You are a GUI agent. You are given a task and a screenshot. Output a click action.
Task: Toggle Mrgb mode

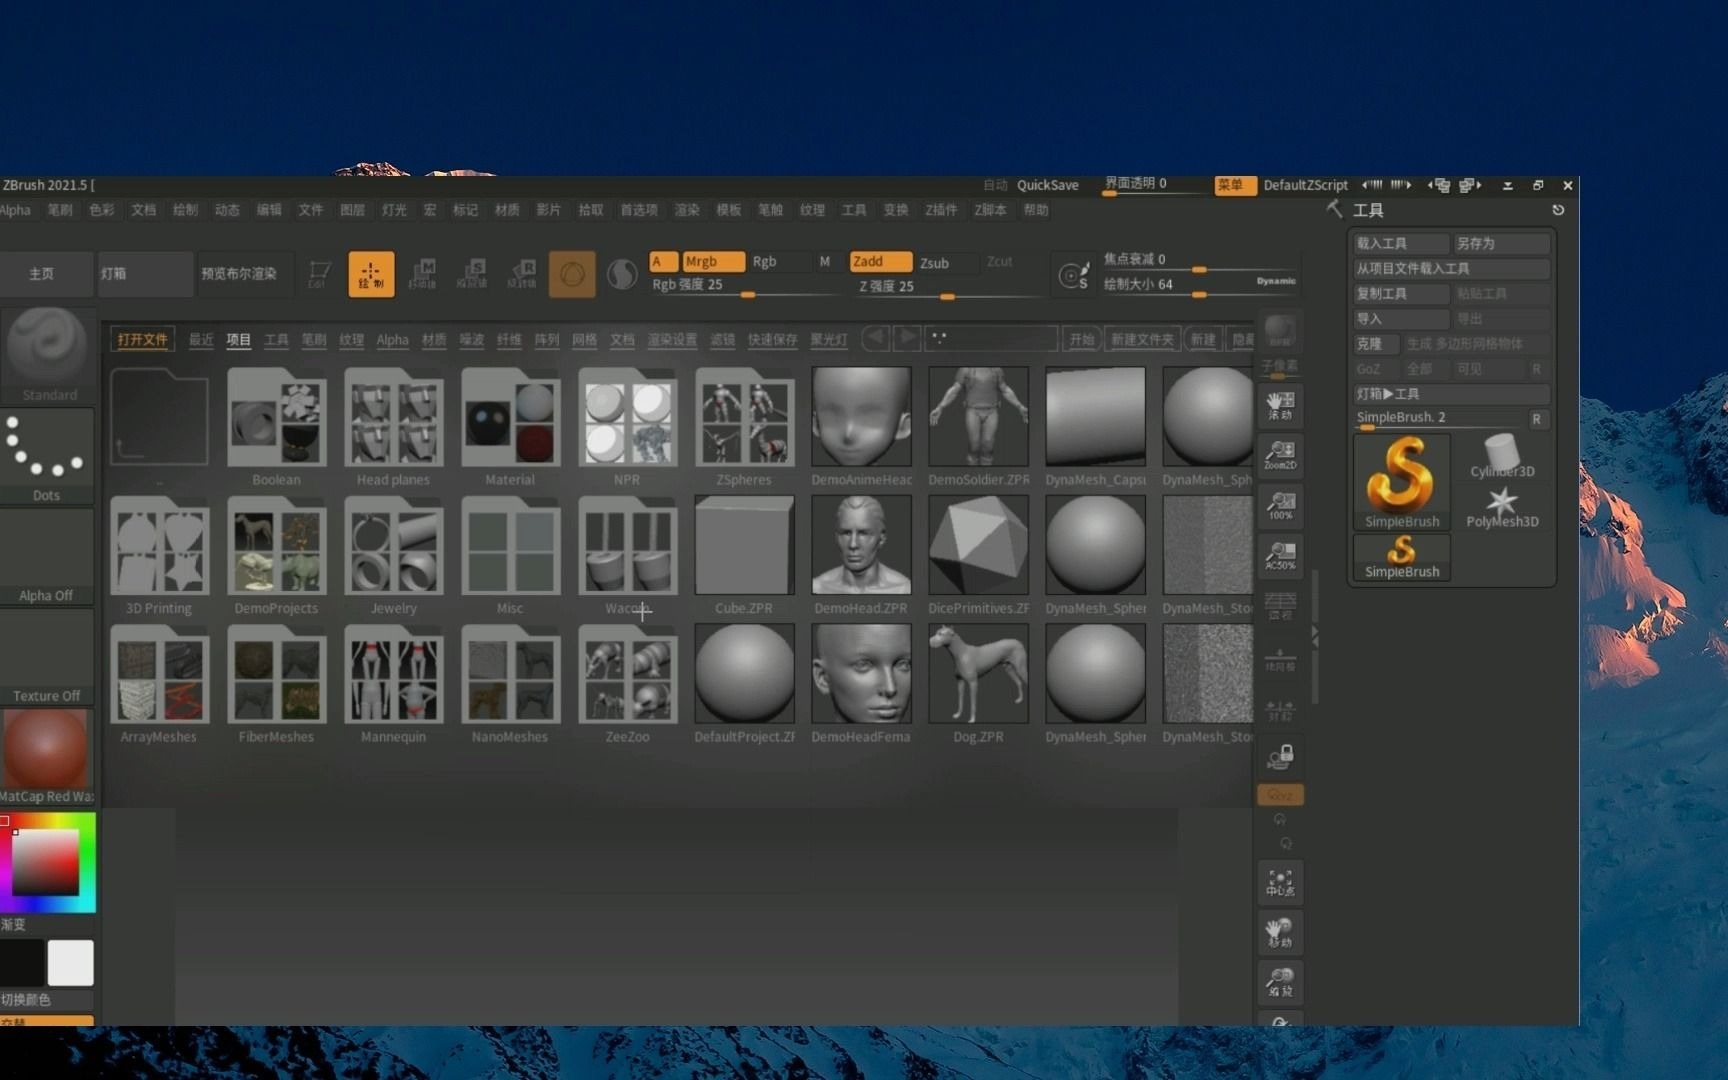pos(713,262)
